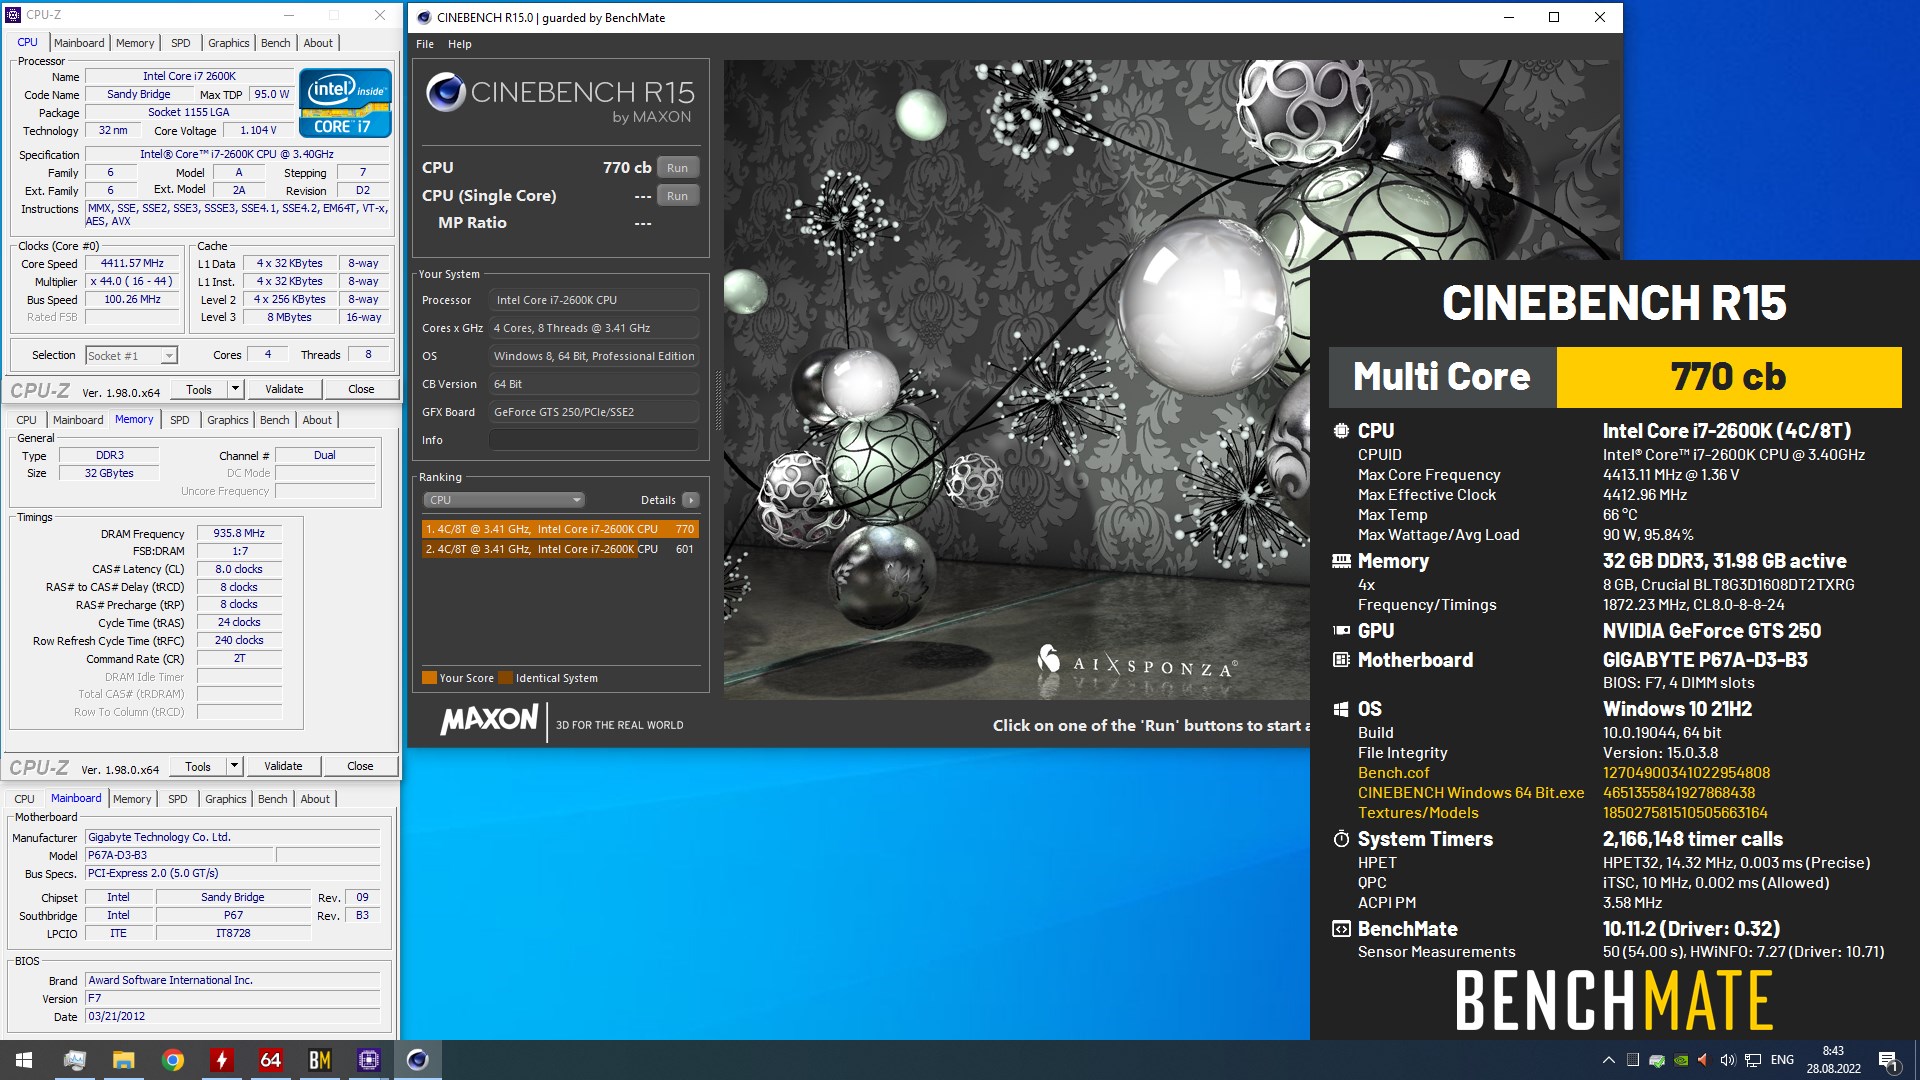Open the network status tray icon

tap(1752, 1060)
